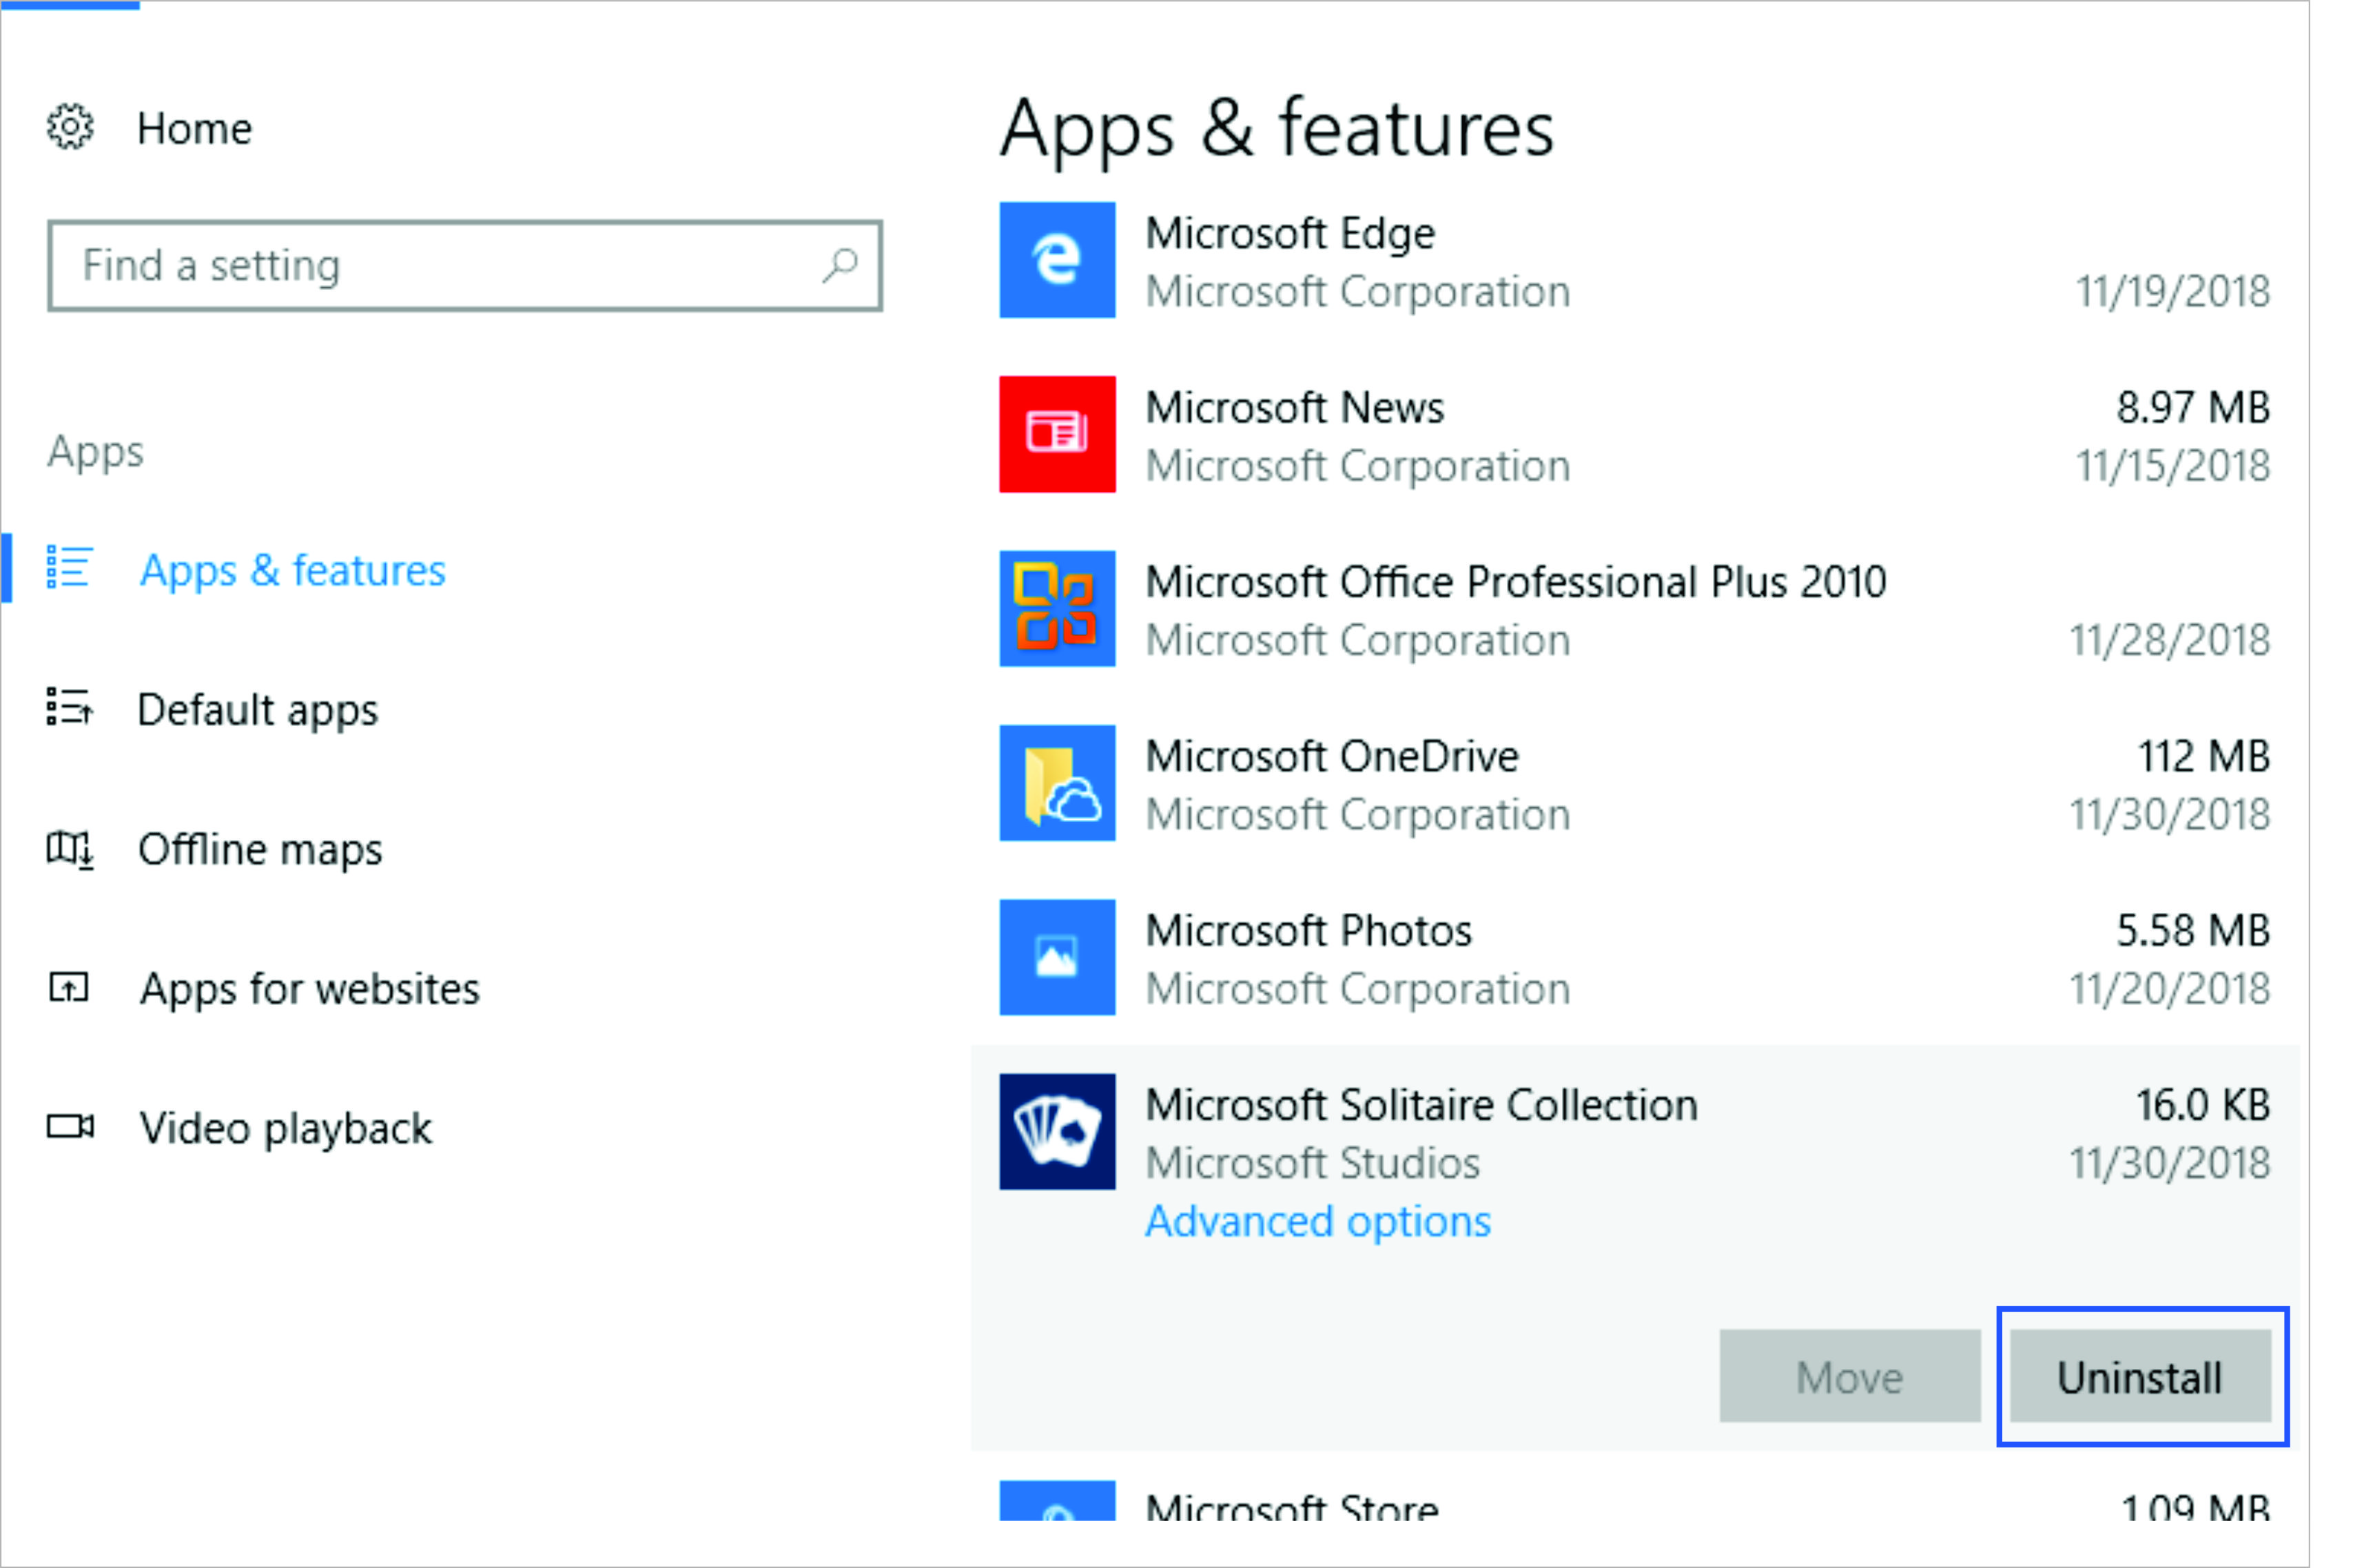Go to Offline maps settings

click(260, 849)
